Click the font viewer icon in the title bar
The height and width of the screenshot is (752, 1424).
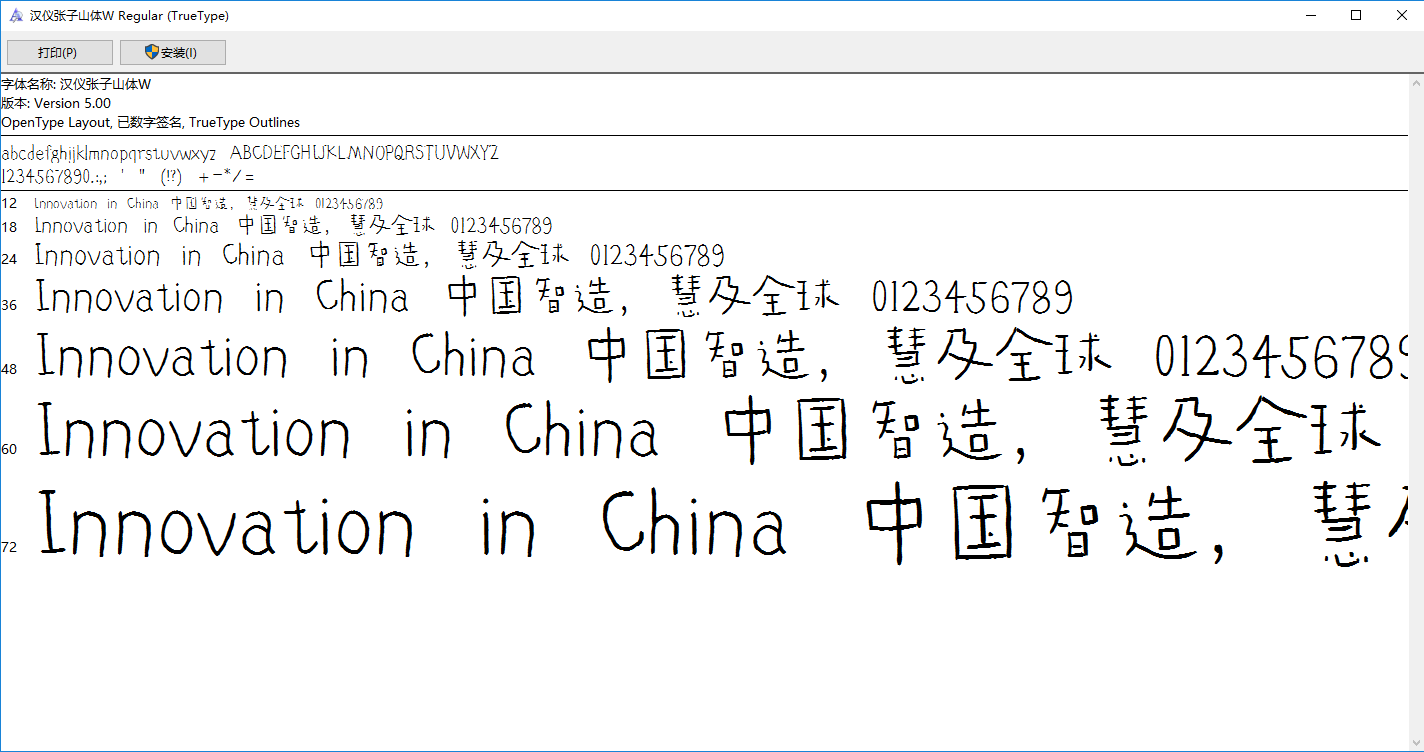click(x=14, y=15)
